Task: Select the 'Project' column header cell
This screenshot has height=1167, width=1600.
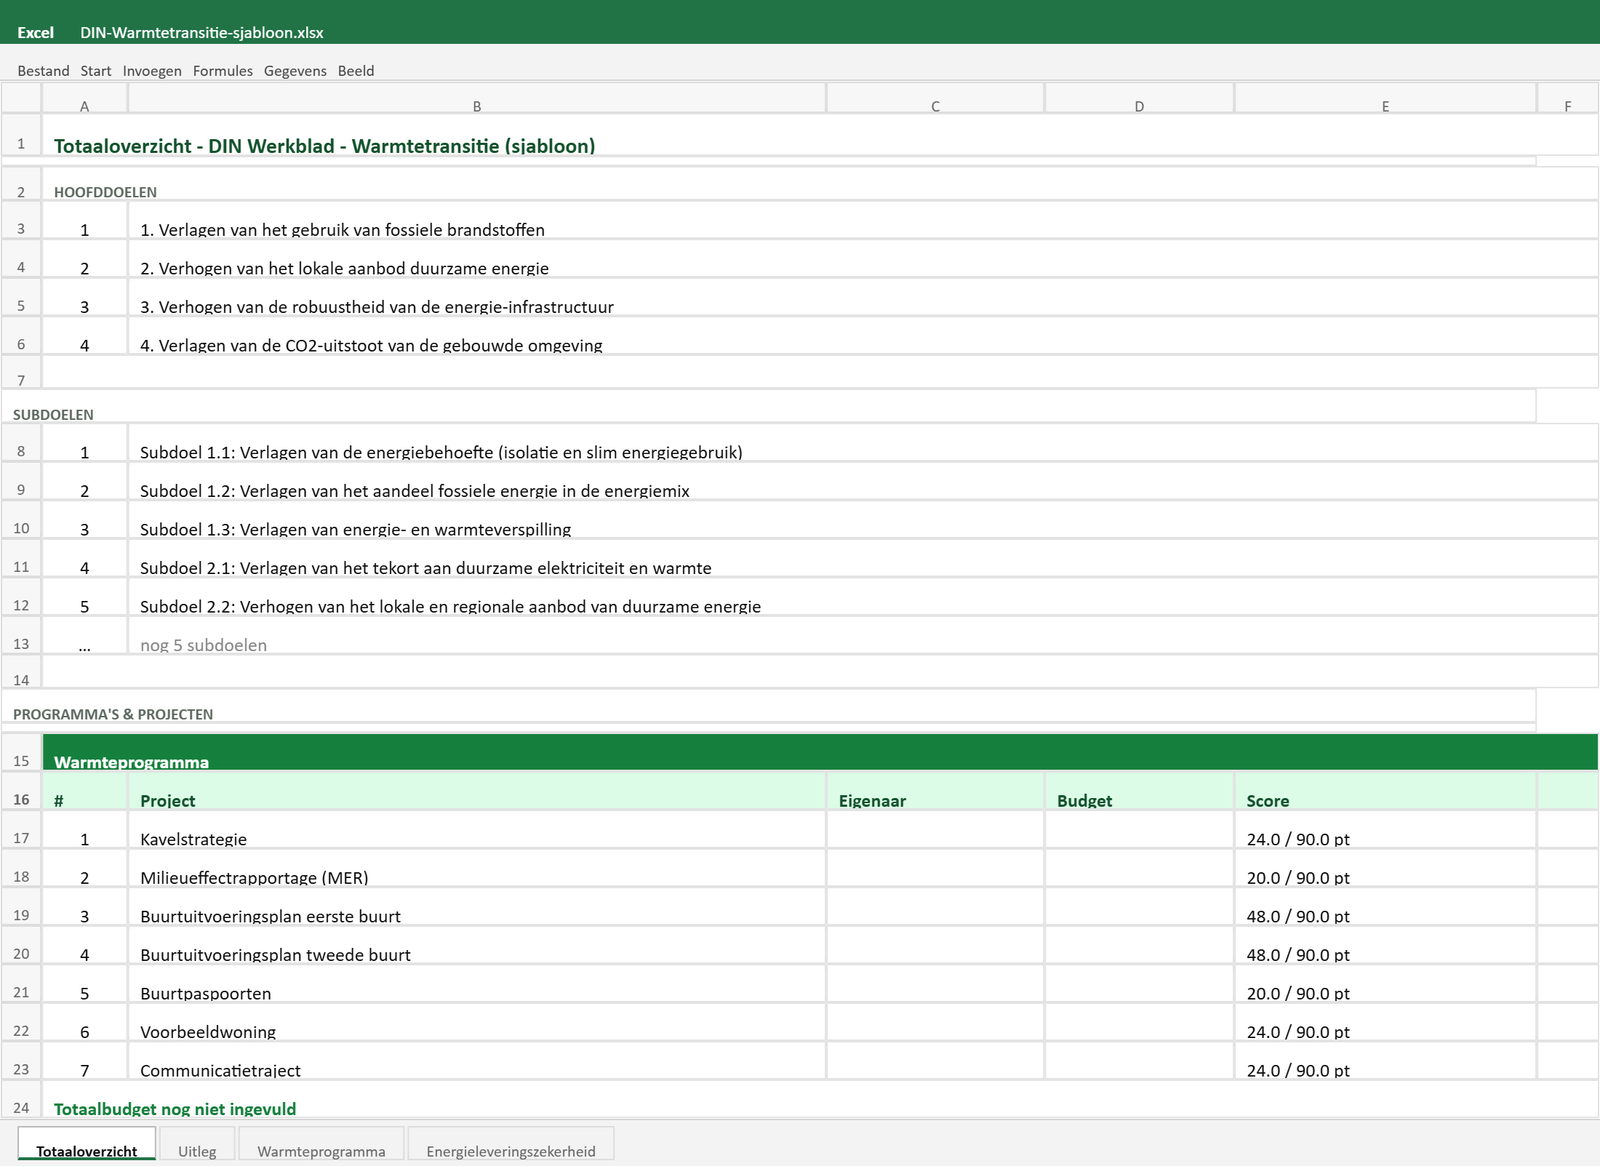Action: (477, 791)
